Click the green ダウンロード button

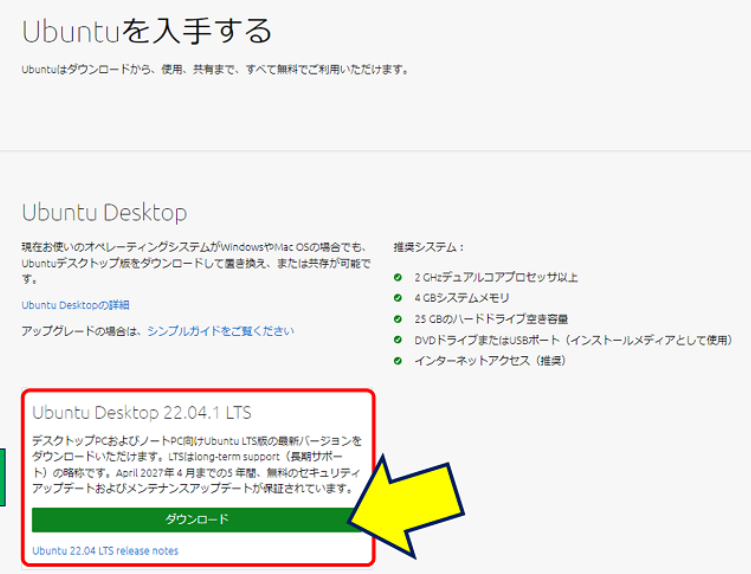196,520
